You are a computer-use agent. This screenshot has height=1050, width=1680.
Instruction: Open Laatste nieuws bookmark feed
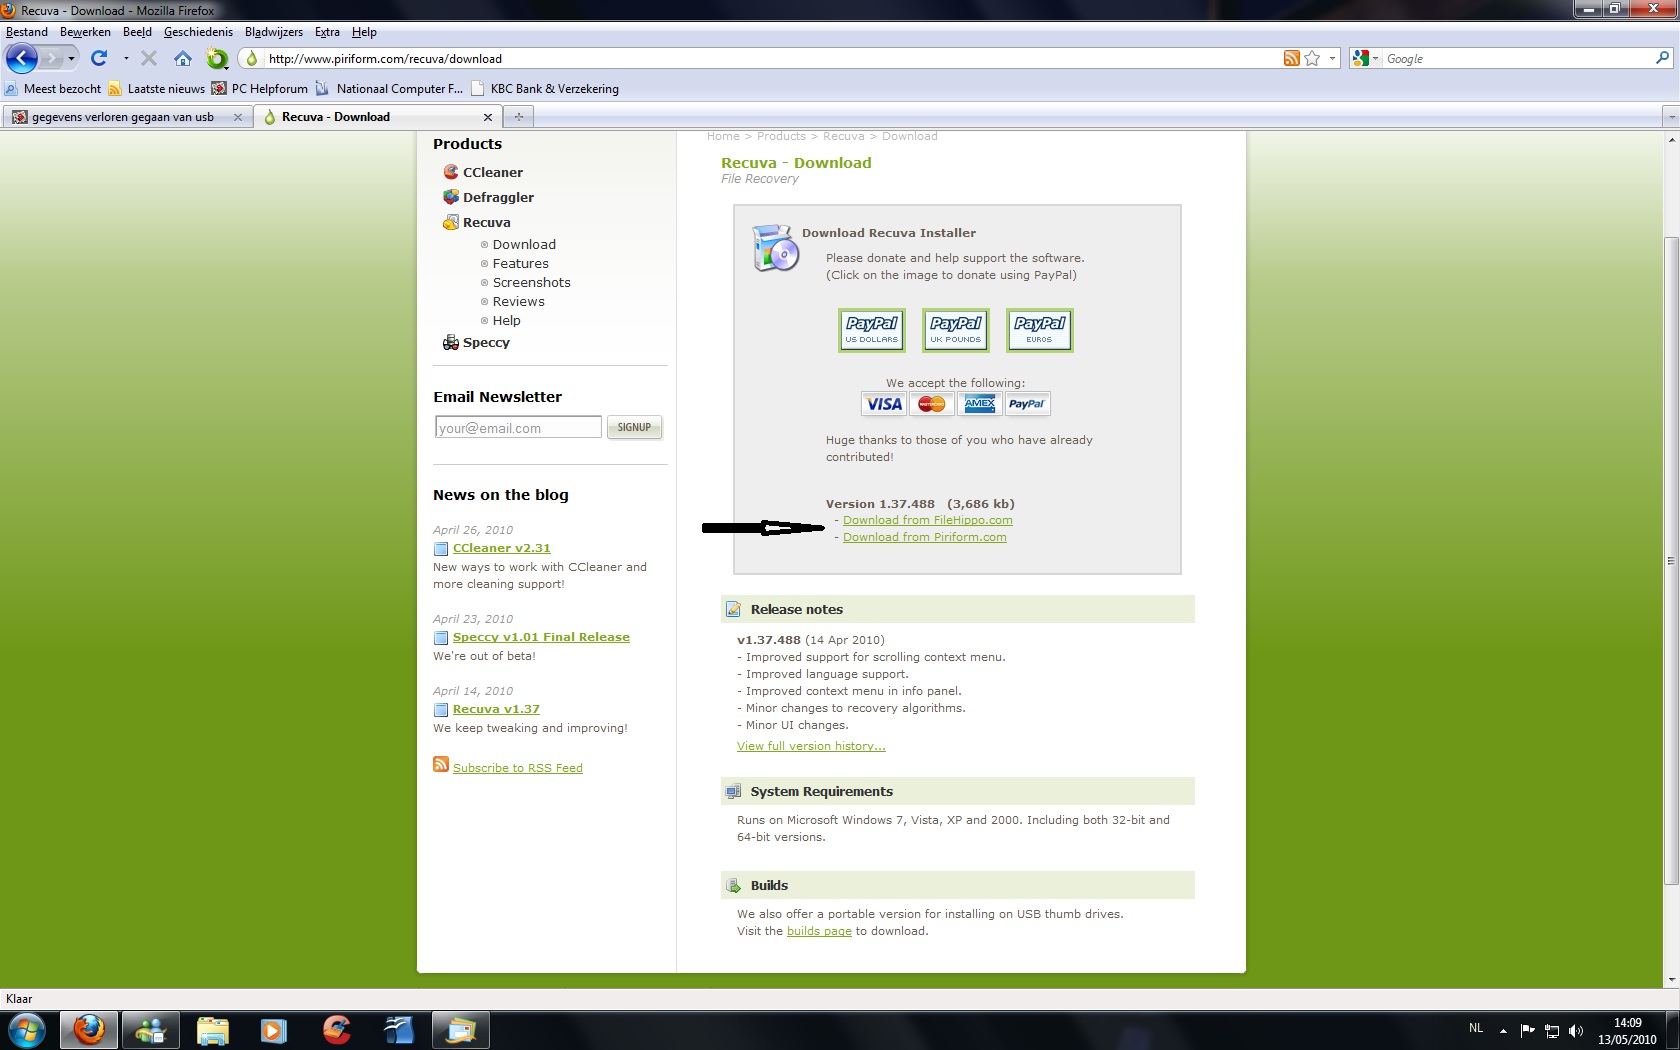(x=156, y=88)
